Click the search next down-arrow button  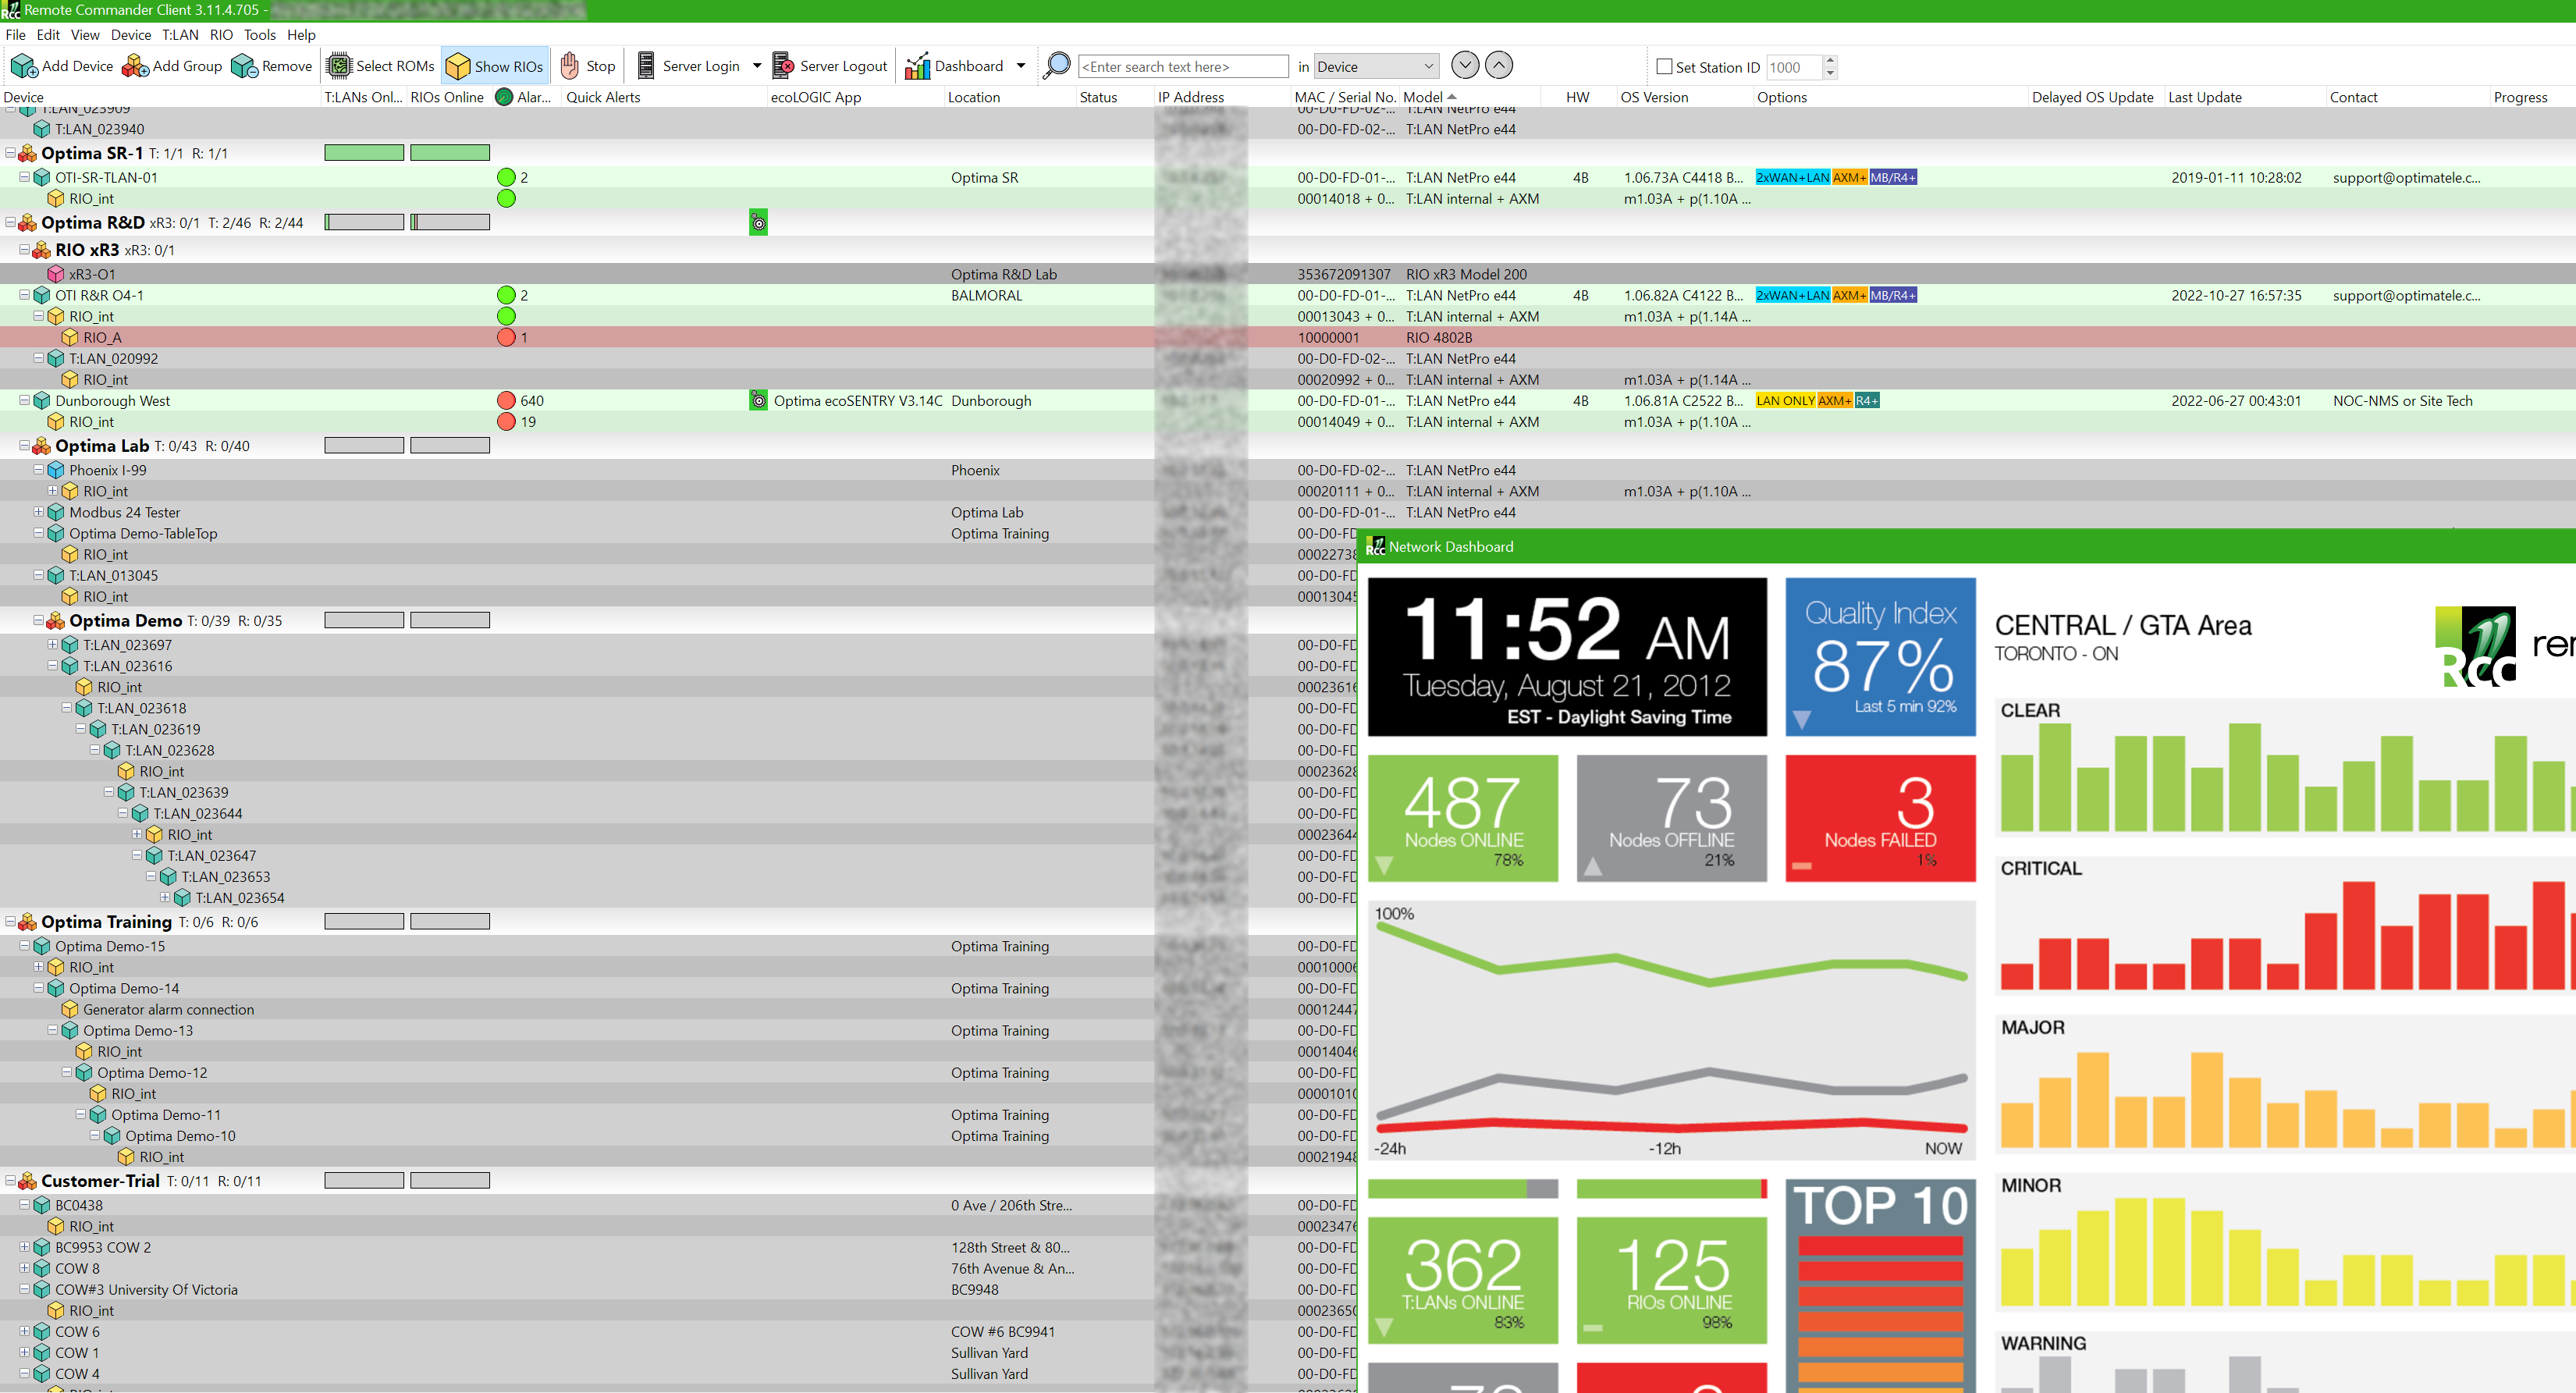pos(1465,65)
